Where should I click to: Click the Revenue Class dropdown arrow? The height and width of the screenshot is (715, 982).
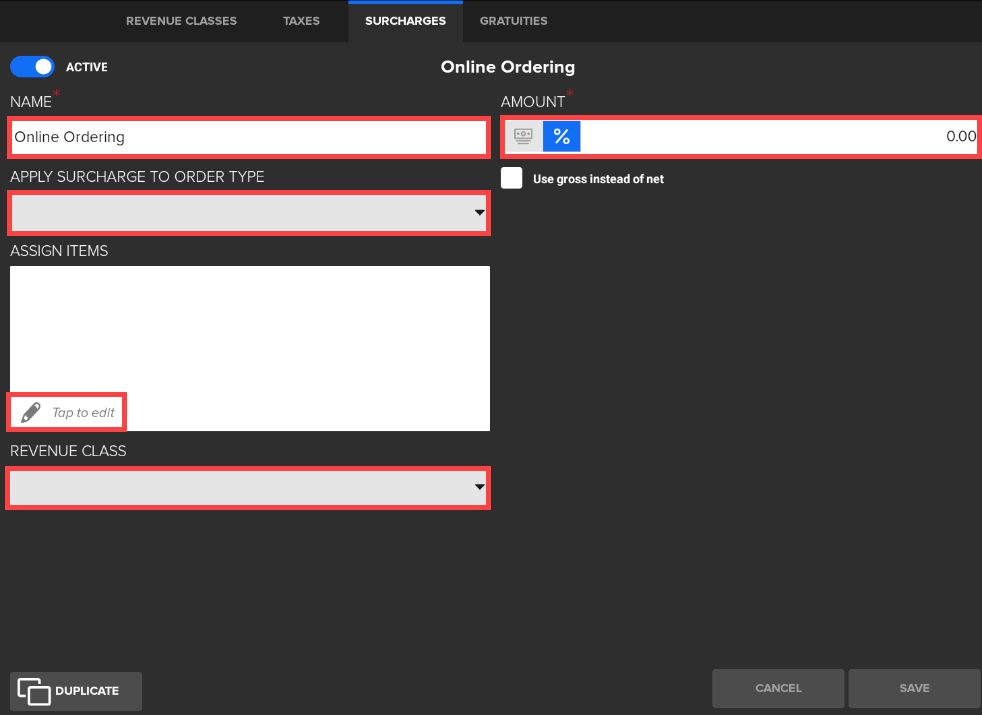[x=479, y=487]
